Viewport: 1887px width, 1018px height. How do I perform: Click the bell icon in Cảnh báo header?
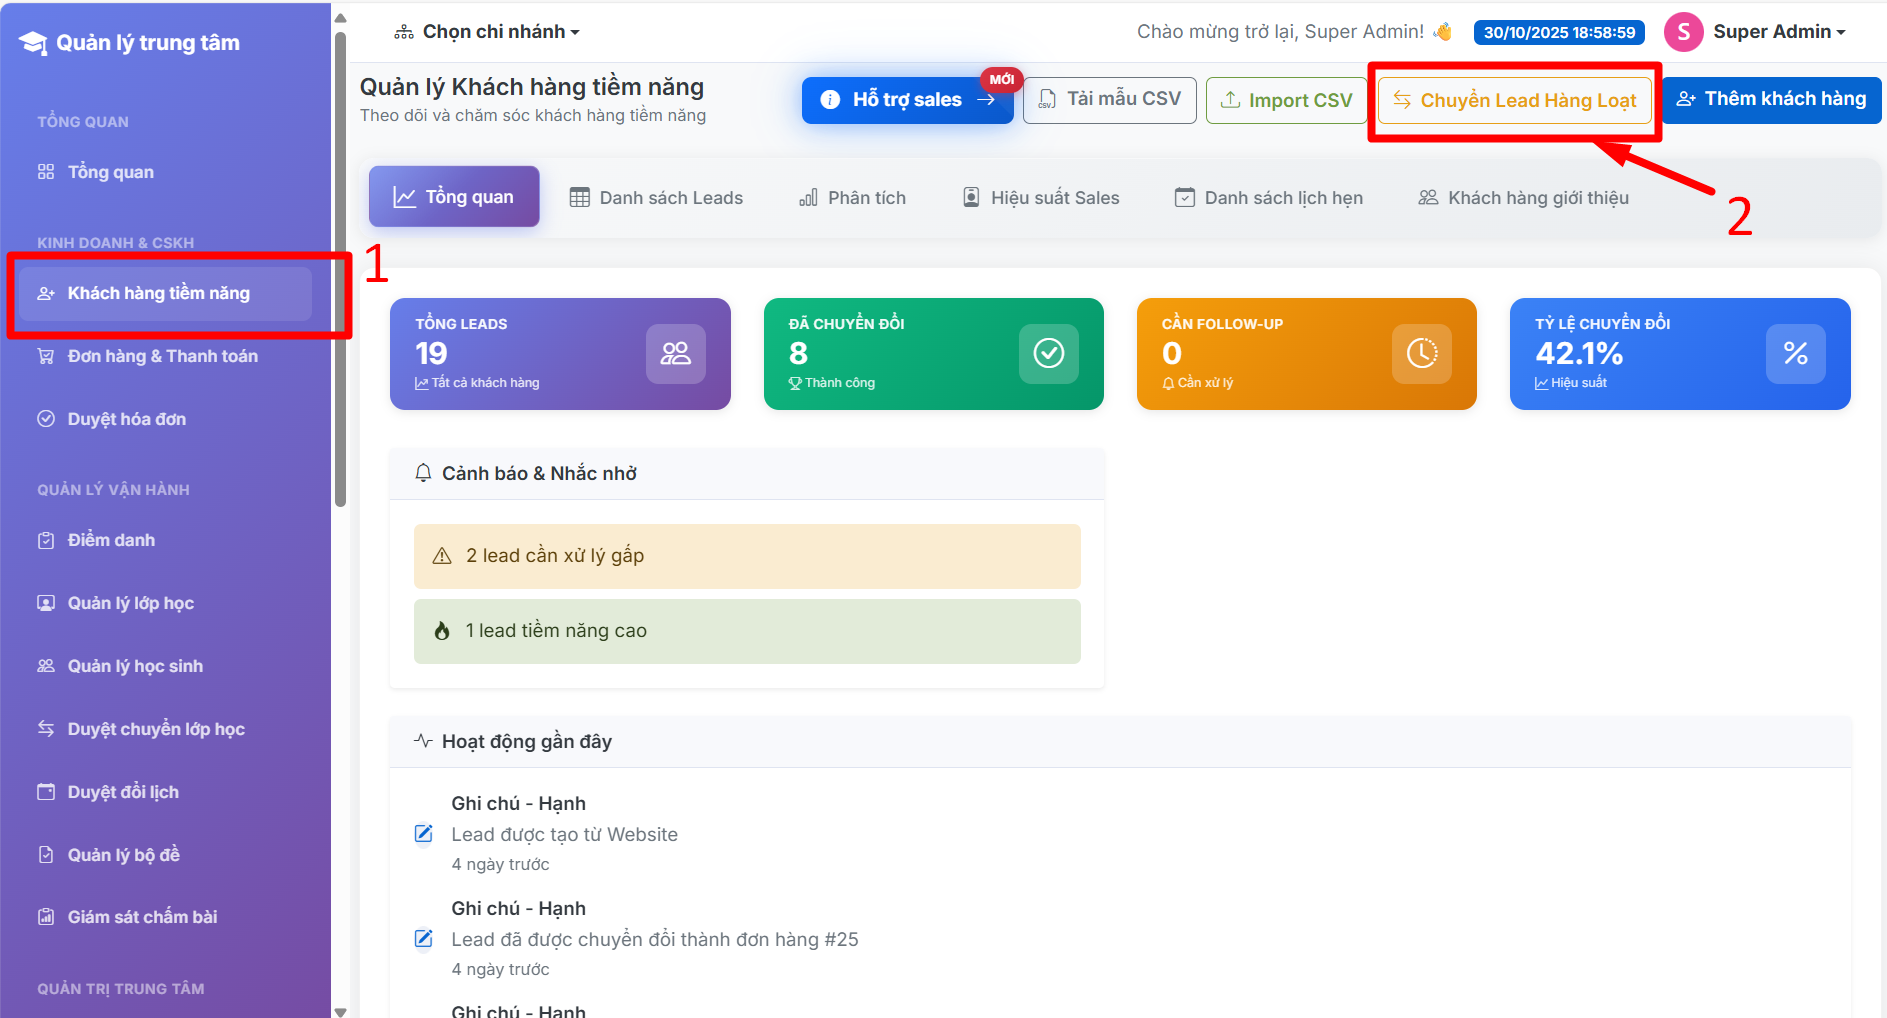coord(423,473)
